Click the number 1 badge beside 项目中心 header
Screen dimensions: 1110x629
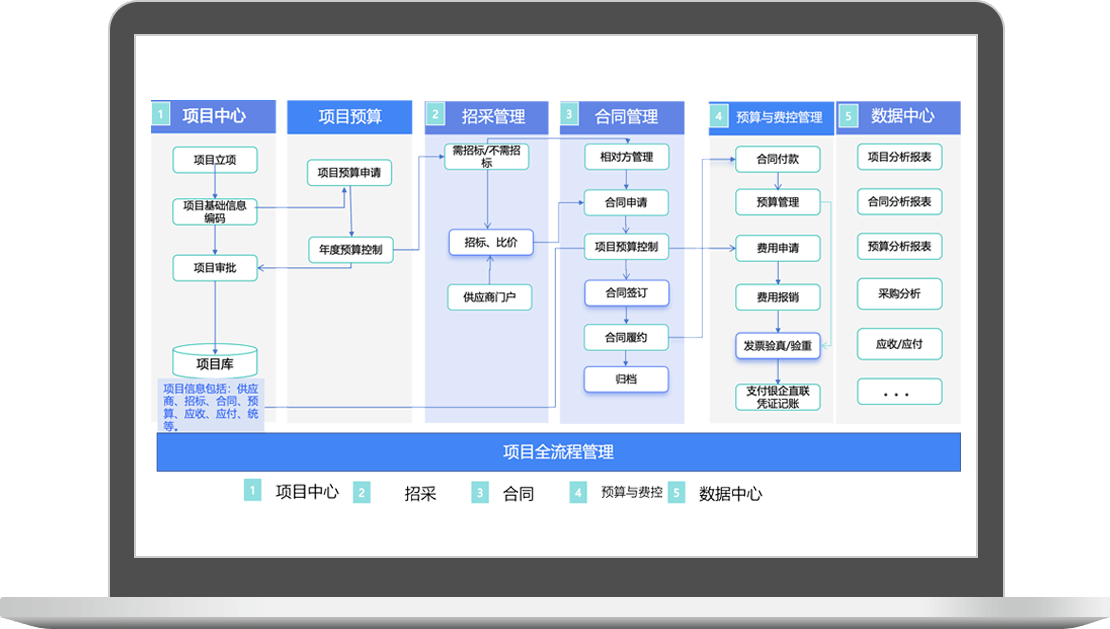click(x=161, y=116)
